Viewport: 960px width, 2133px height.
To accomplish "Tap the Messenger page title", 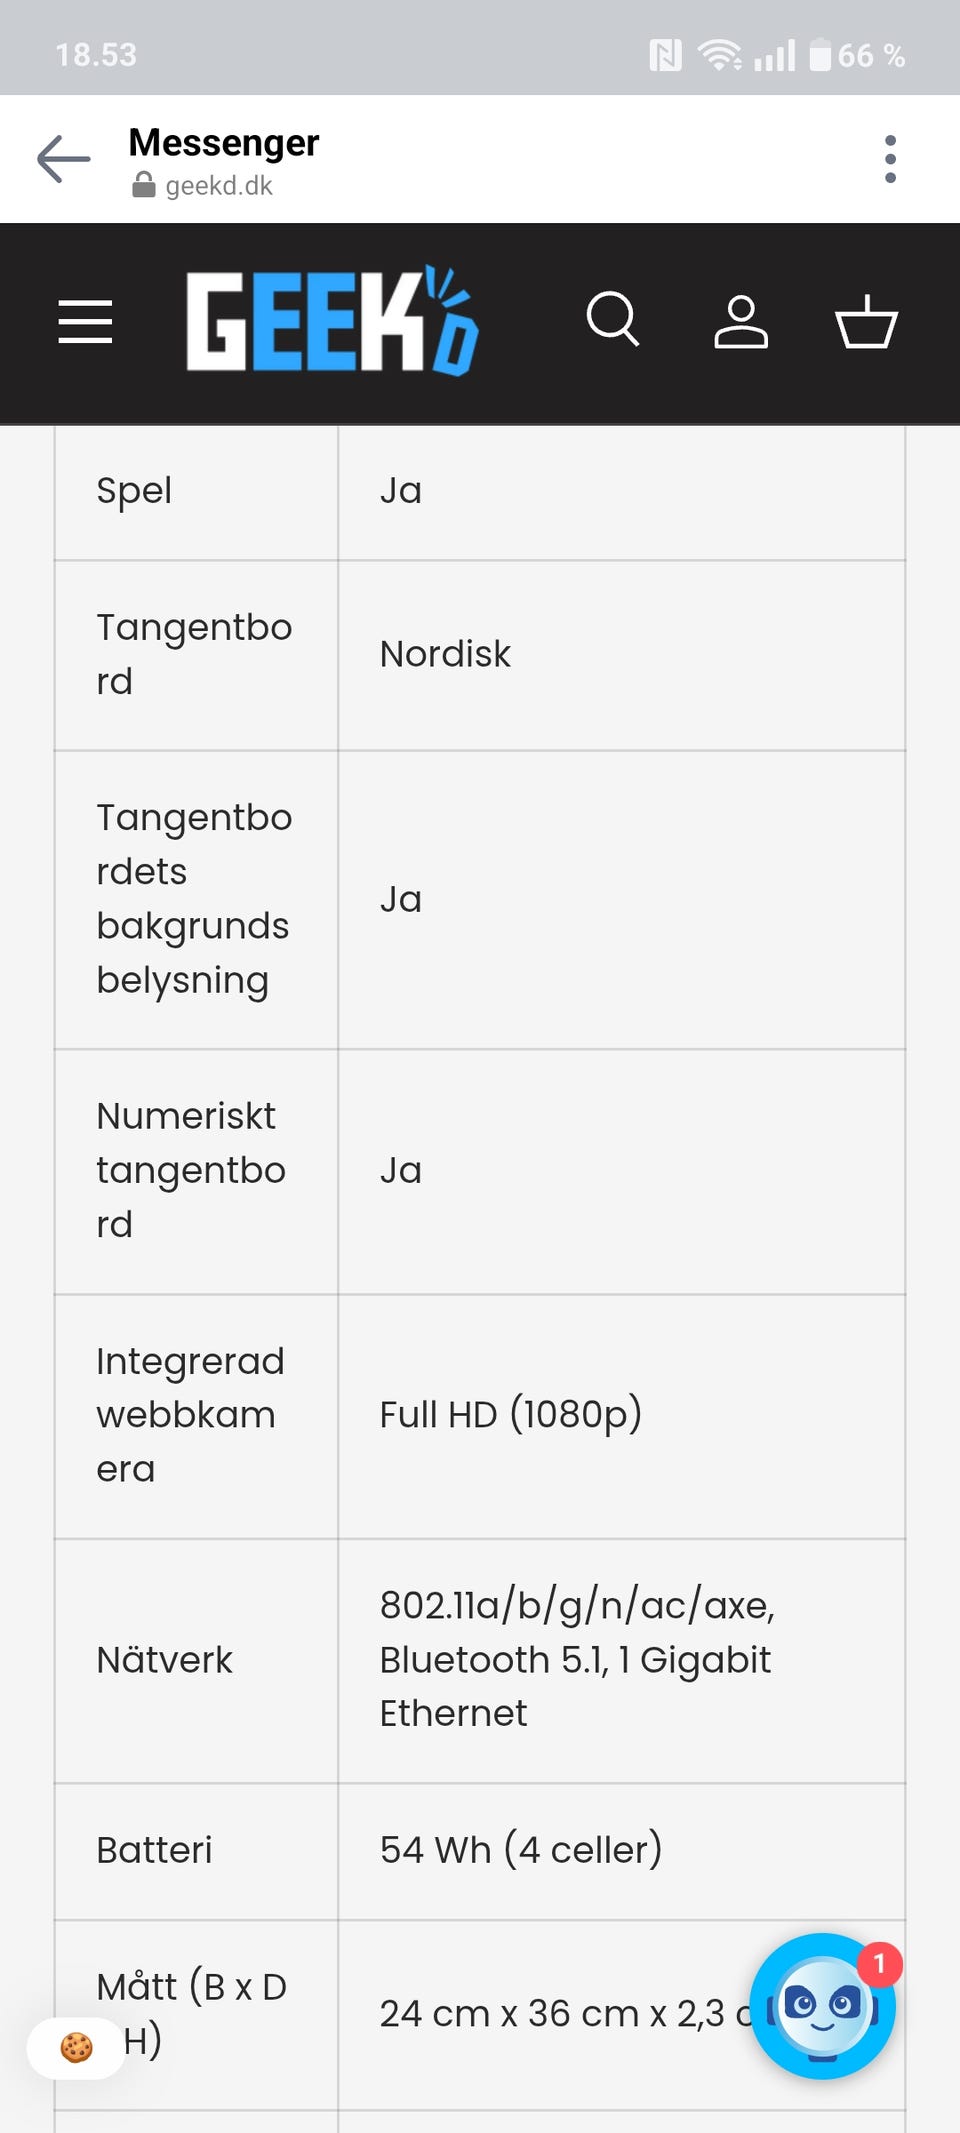I will [224, 143].
